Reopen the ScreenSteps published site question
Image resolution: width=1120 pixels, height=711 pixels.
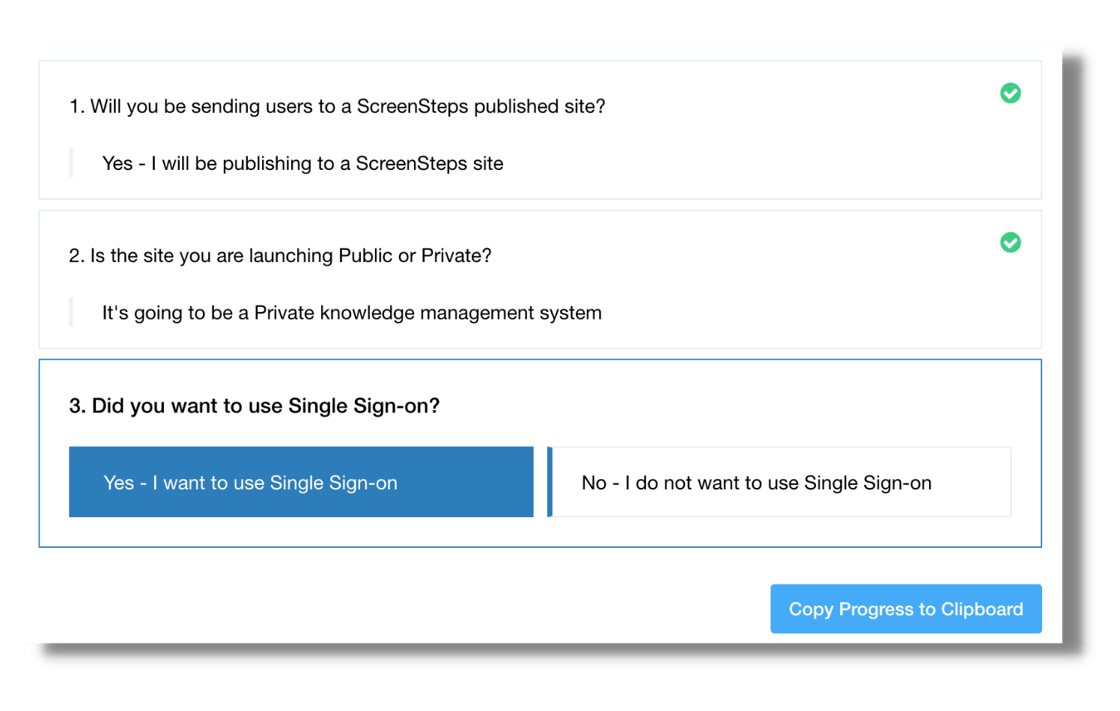coord(347,106)
